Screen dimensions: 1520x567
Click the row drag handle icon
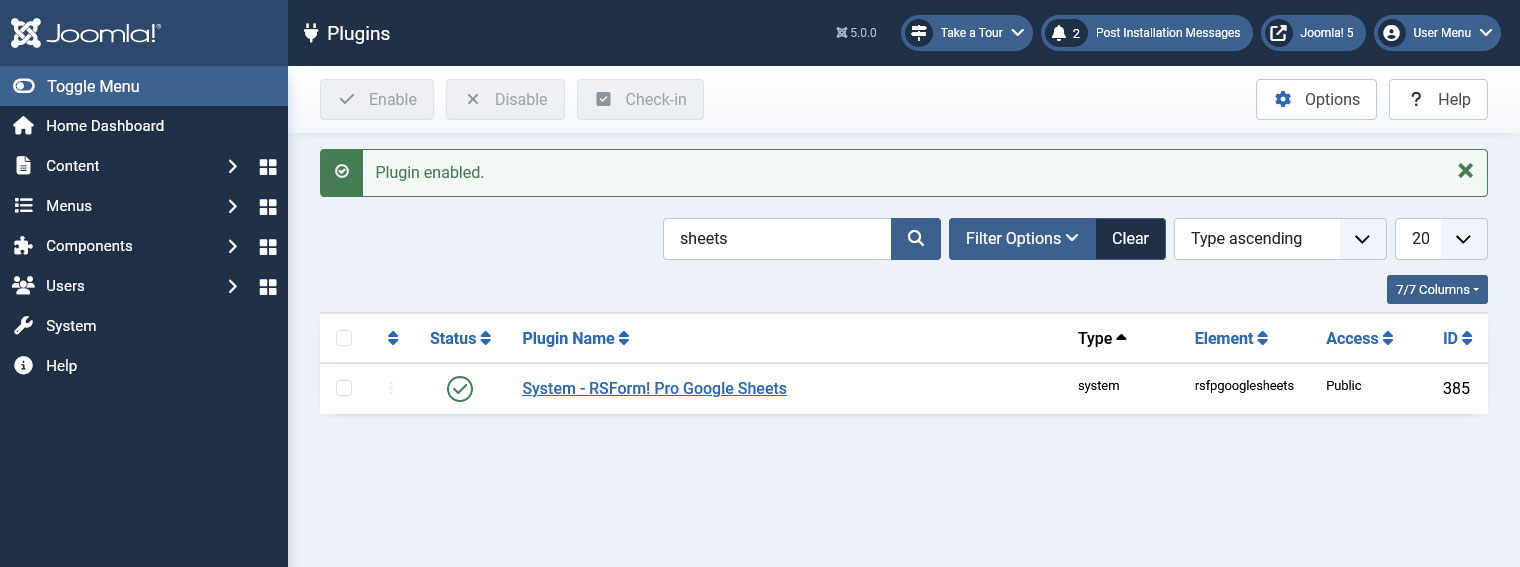391,388
